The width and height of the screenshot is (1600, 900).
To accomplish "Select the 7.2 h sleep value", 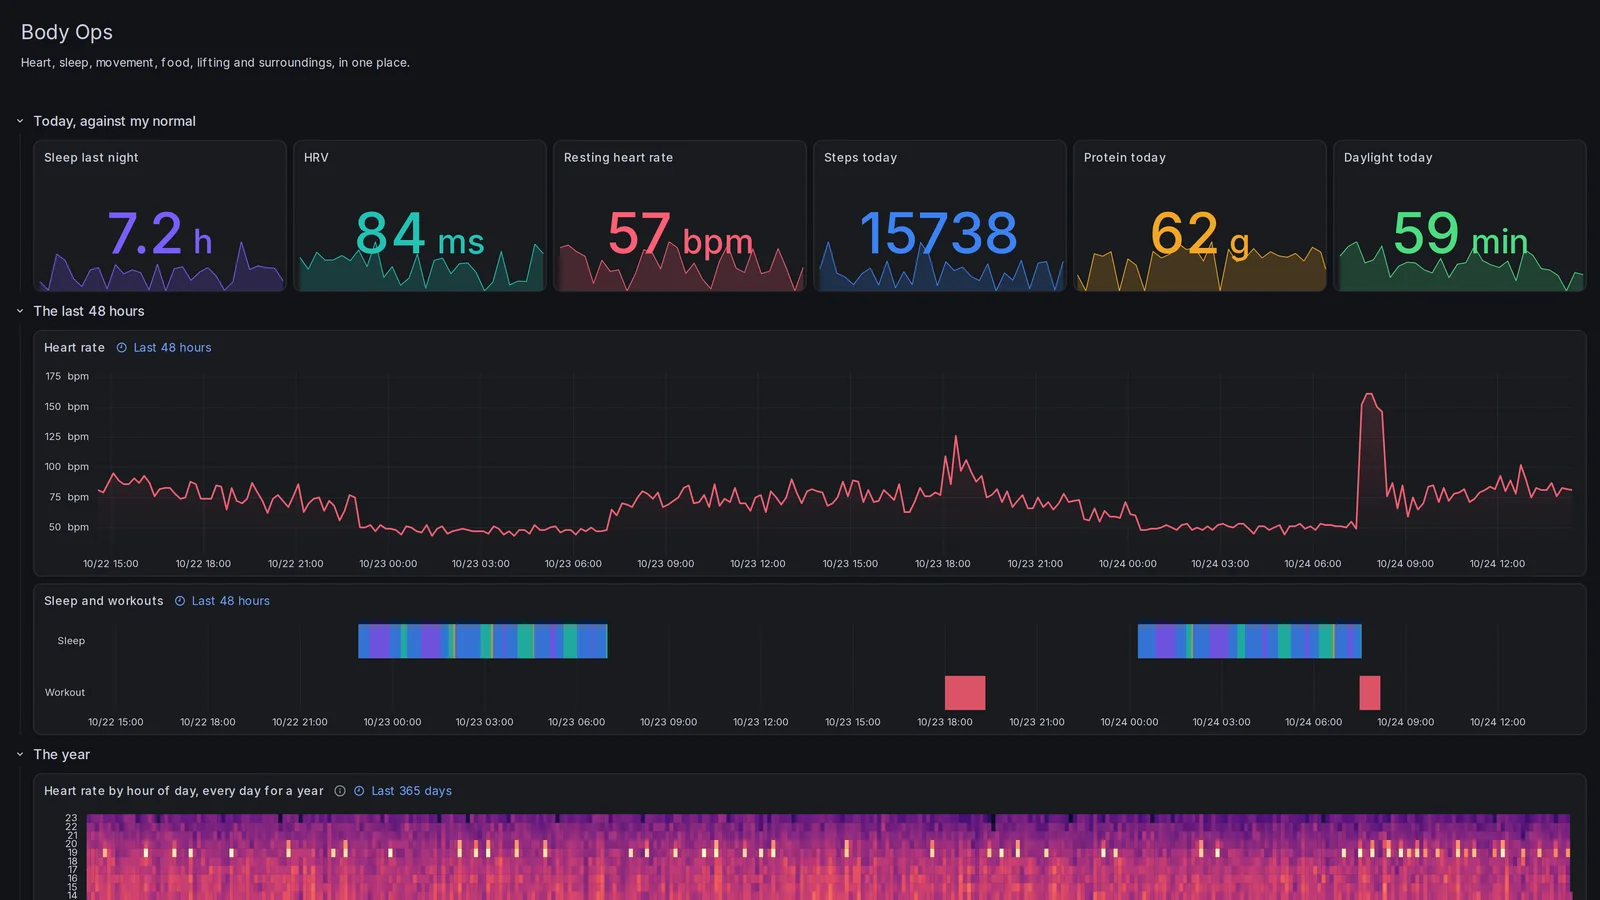I will click(x=160, y=234).
